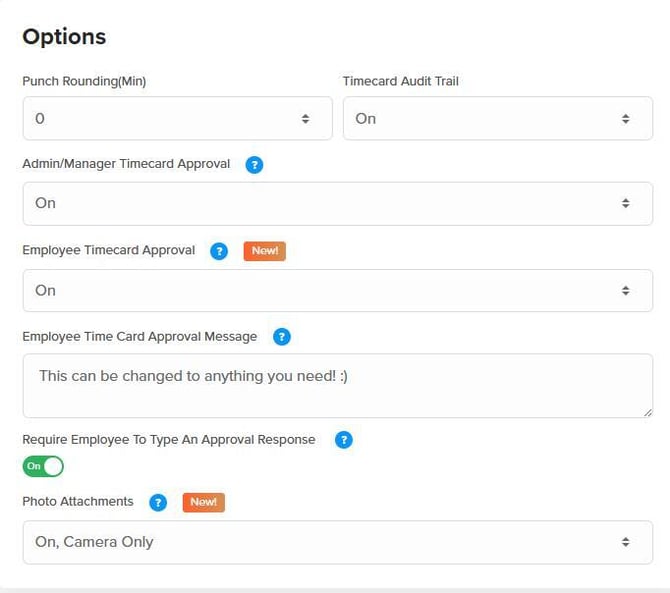The image size is (670, 593).
Task: Click help icon for Require Employee Approval Response
Action: click(343, 440)
